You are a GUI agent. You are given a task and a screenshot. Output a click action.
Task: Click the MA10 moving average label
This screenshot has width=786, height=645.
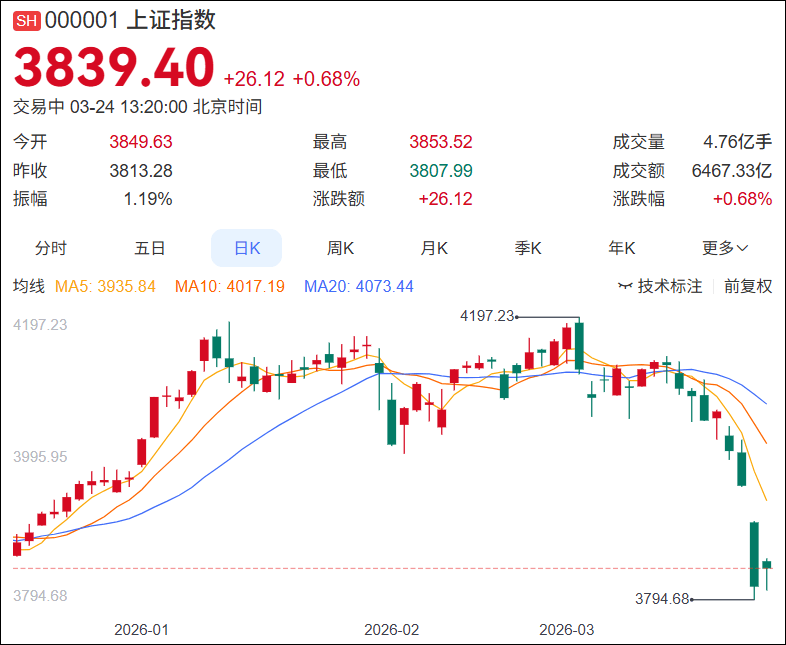229,287
